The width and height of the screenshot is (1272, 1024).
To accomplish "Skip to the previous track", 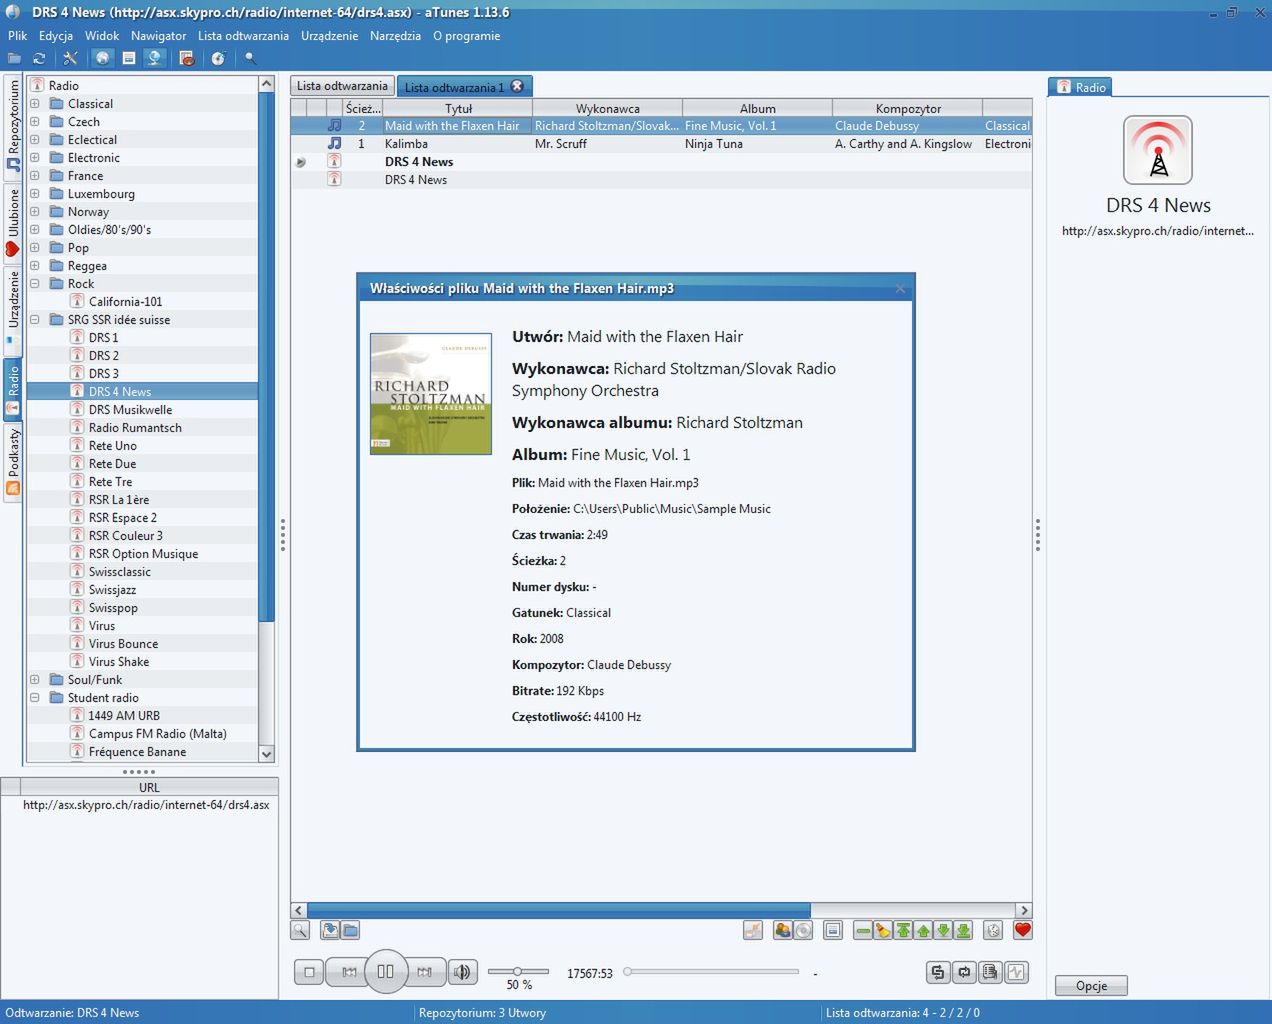I will tap(349, 972).
